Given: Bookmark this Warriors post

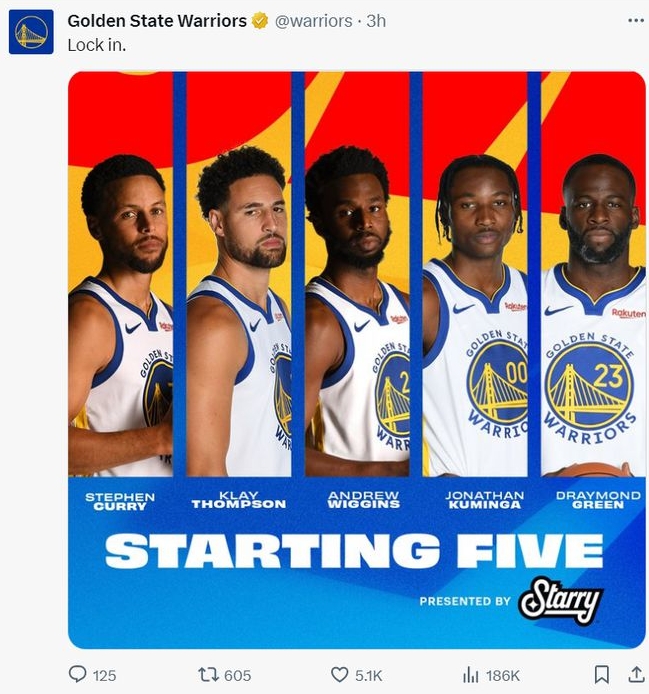Looking at the screenshot, I should coord(602,675).
